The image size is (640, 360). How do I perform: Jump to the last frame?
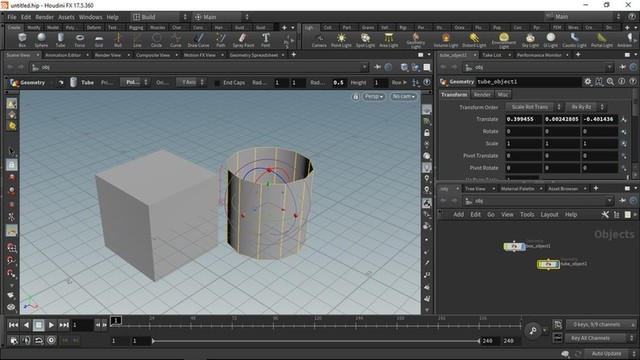(64, 325)
